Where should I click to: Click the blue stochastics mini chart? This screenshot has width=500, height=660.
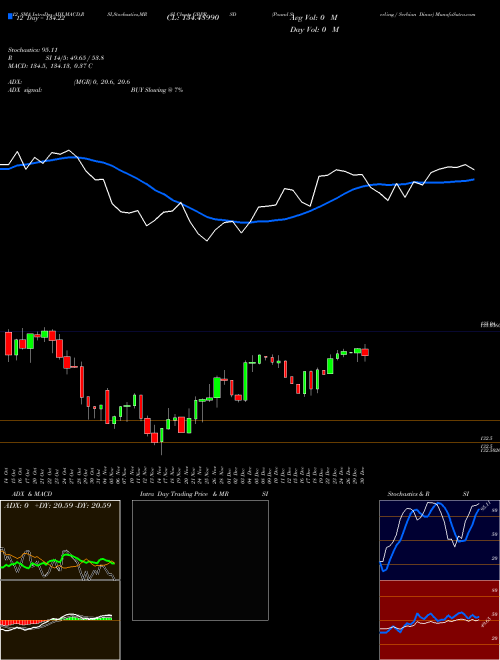coord(439,540)
